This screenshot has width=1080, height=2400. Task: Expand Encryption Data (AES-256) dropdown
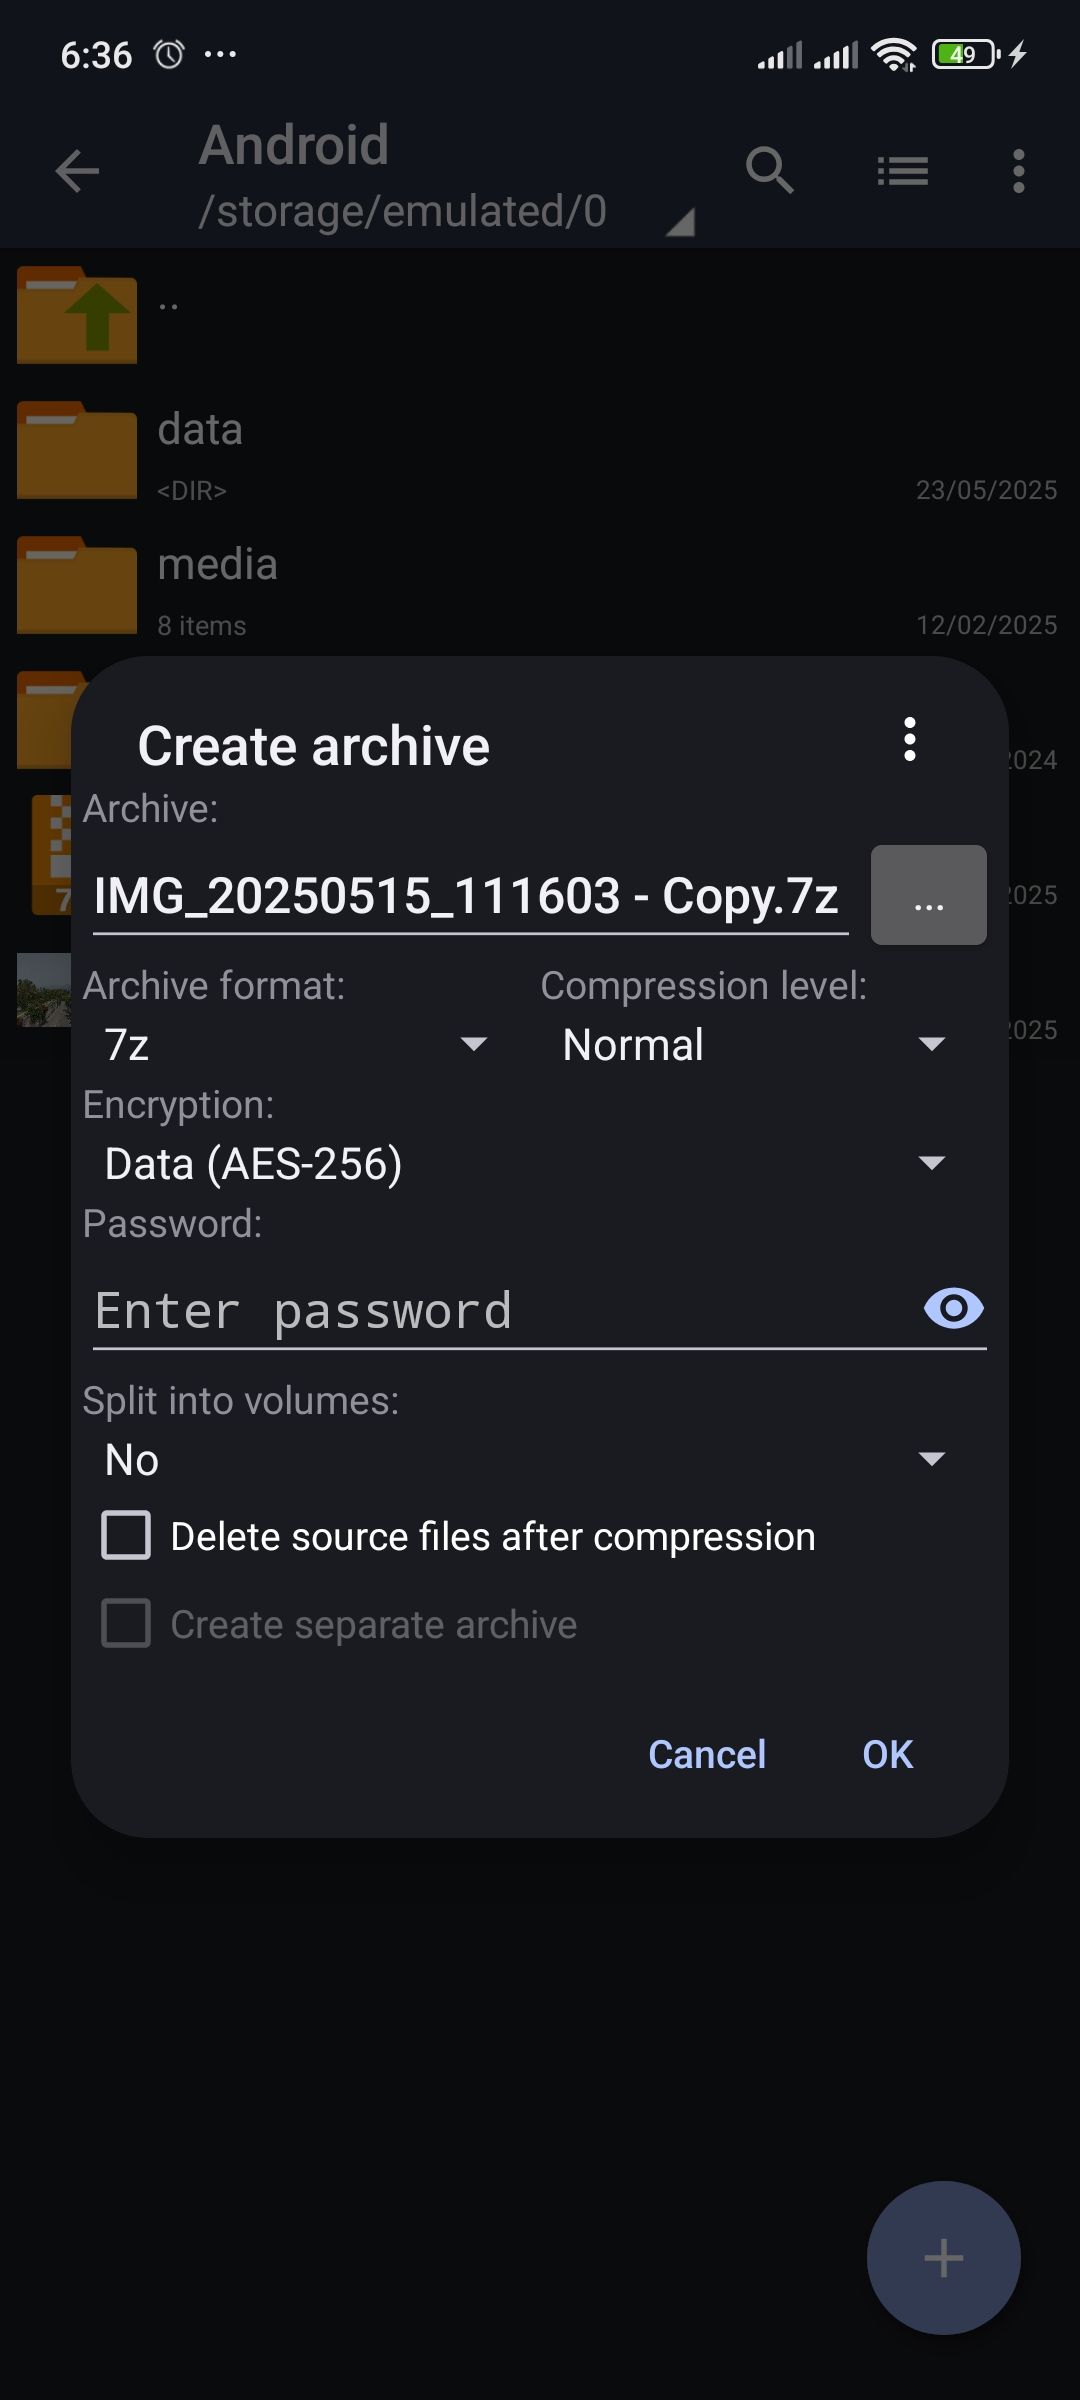525,1164
